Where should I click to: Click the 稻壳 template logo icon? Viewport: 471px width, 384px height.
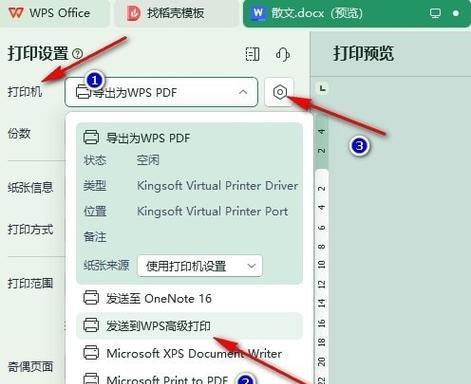tap(134, 13)
